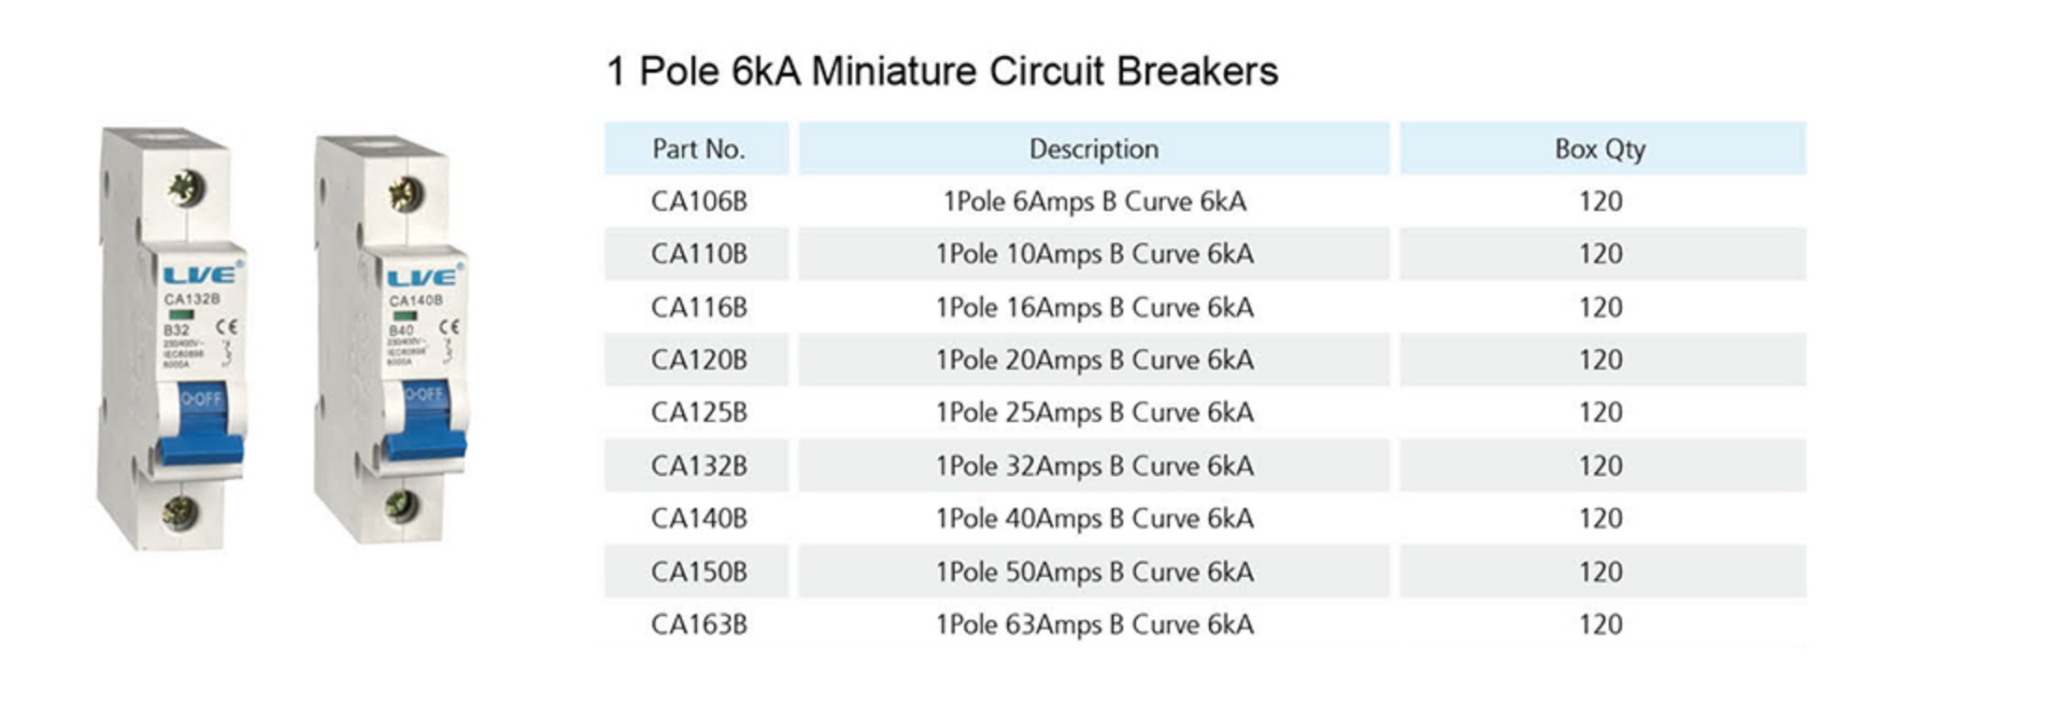The width and height of the screenshot is (2048, 704).
Task: Click the bottom screw of the CA140B breaker
Action: click(x=402, y=506)
